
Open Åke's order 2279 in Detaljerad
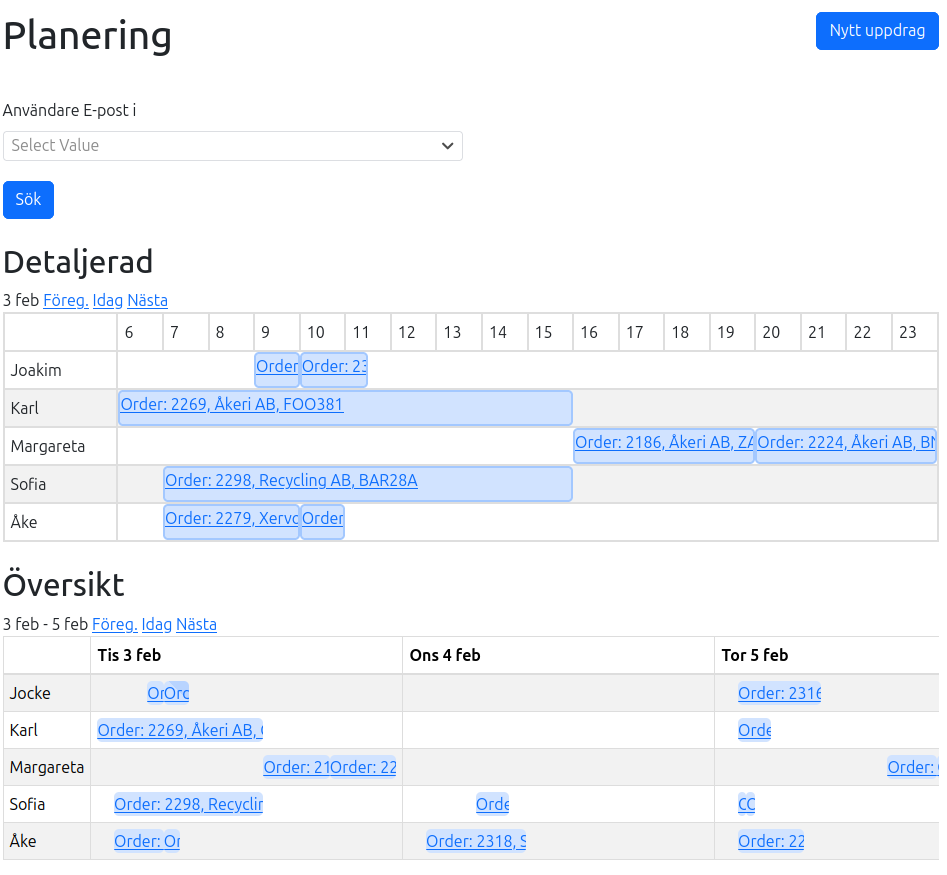click(x=231, y=519)
